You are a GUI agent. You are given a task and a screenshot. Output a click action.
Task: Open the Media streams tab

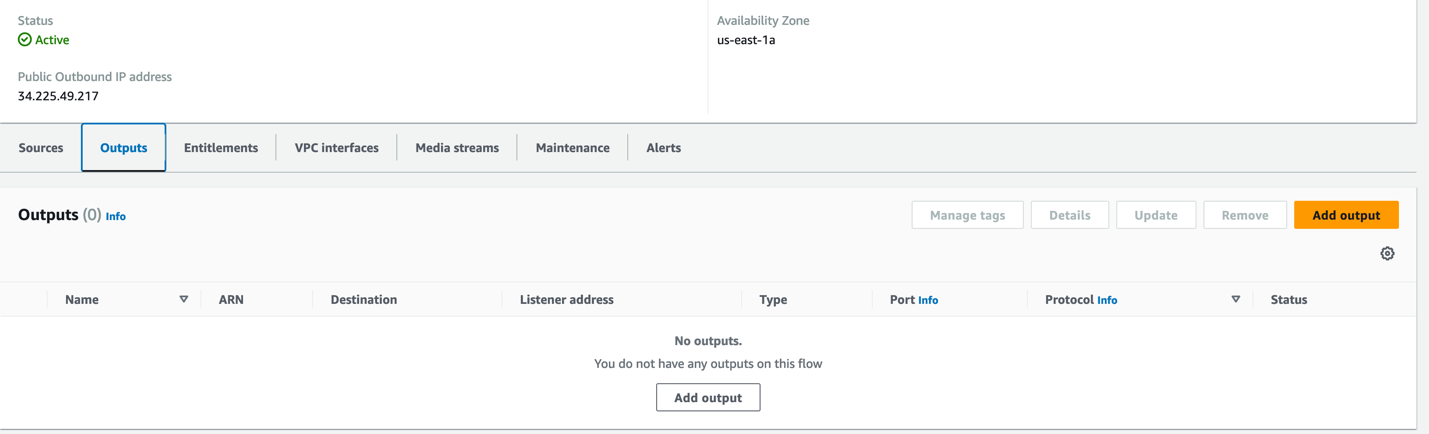[x=457, y=148]
